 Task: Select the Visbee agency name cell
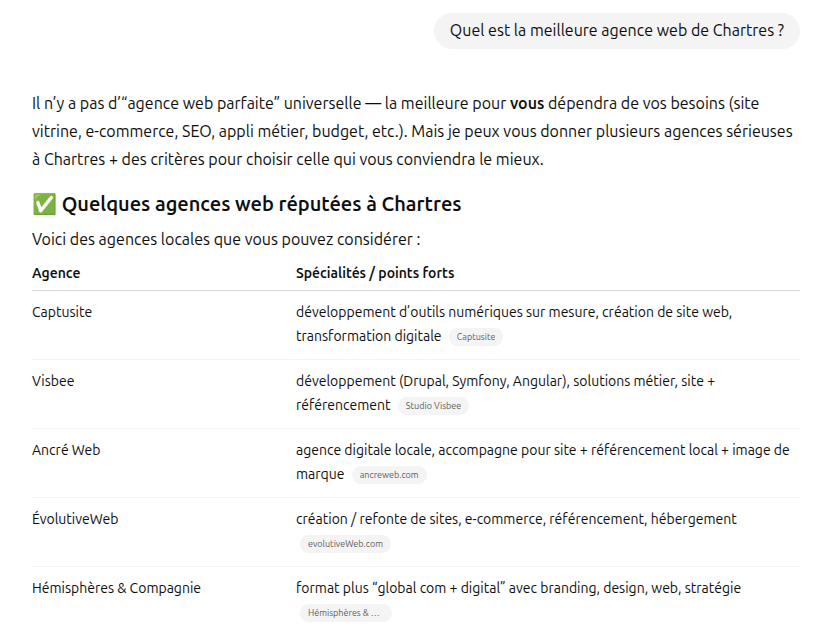[53, 381]
